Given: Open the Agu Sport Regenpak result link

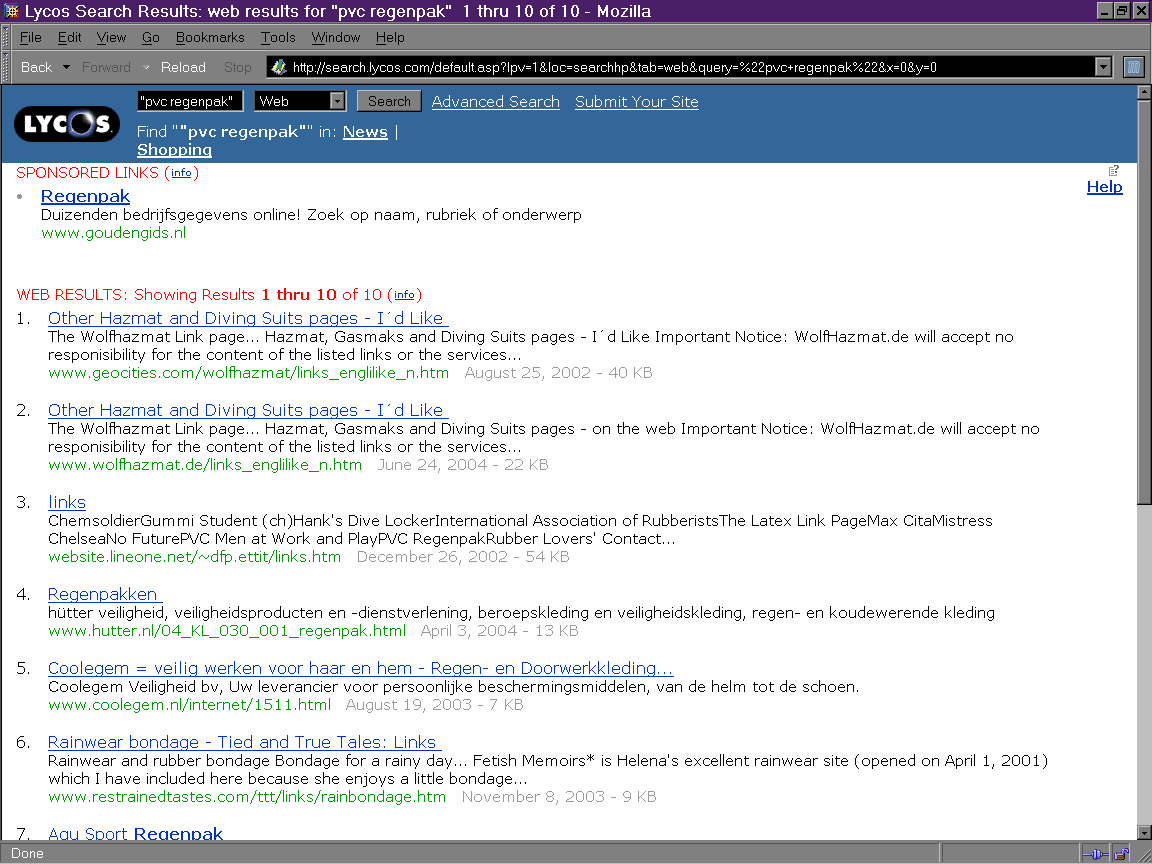Looking at the screenshot, I should point(135,833).
